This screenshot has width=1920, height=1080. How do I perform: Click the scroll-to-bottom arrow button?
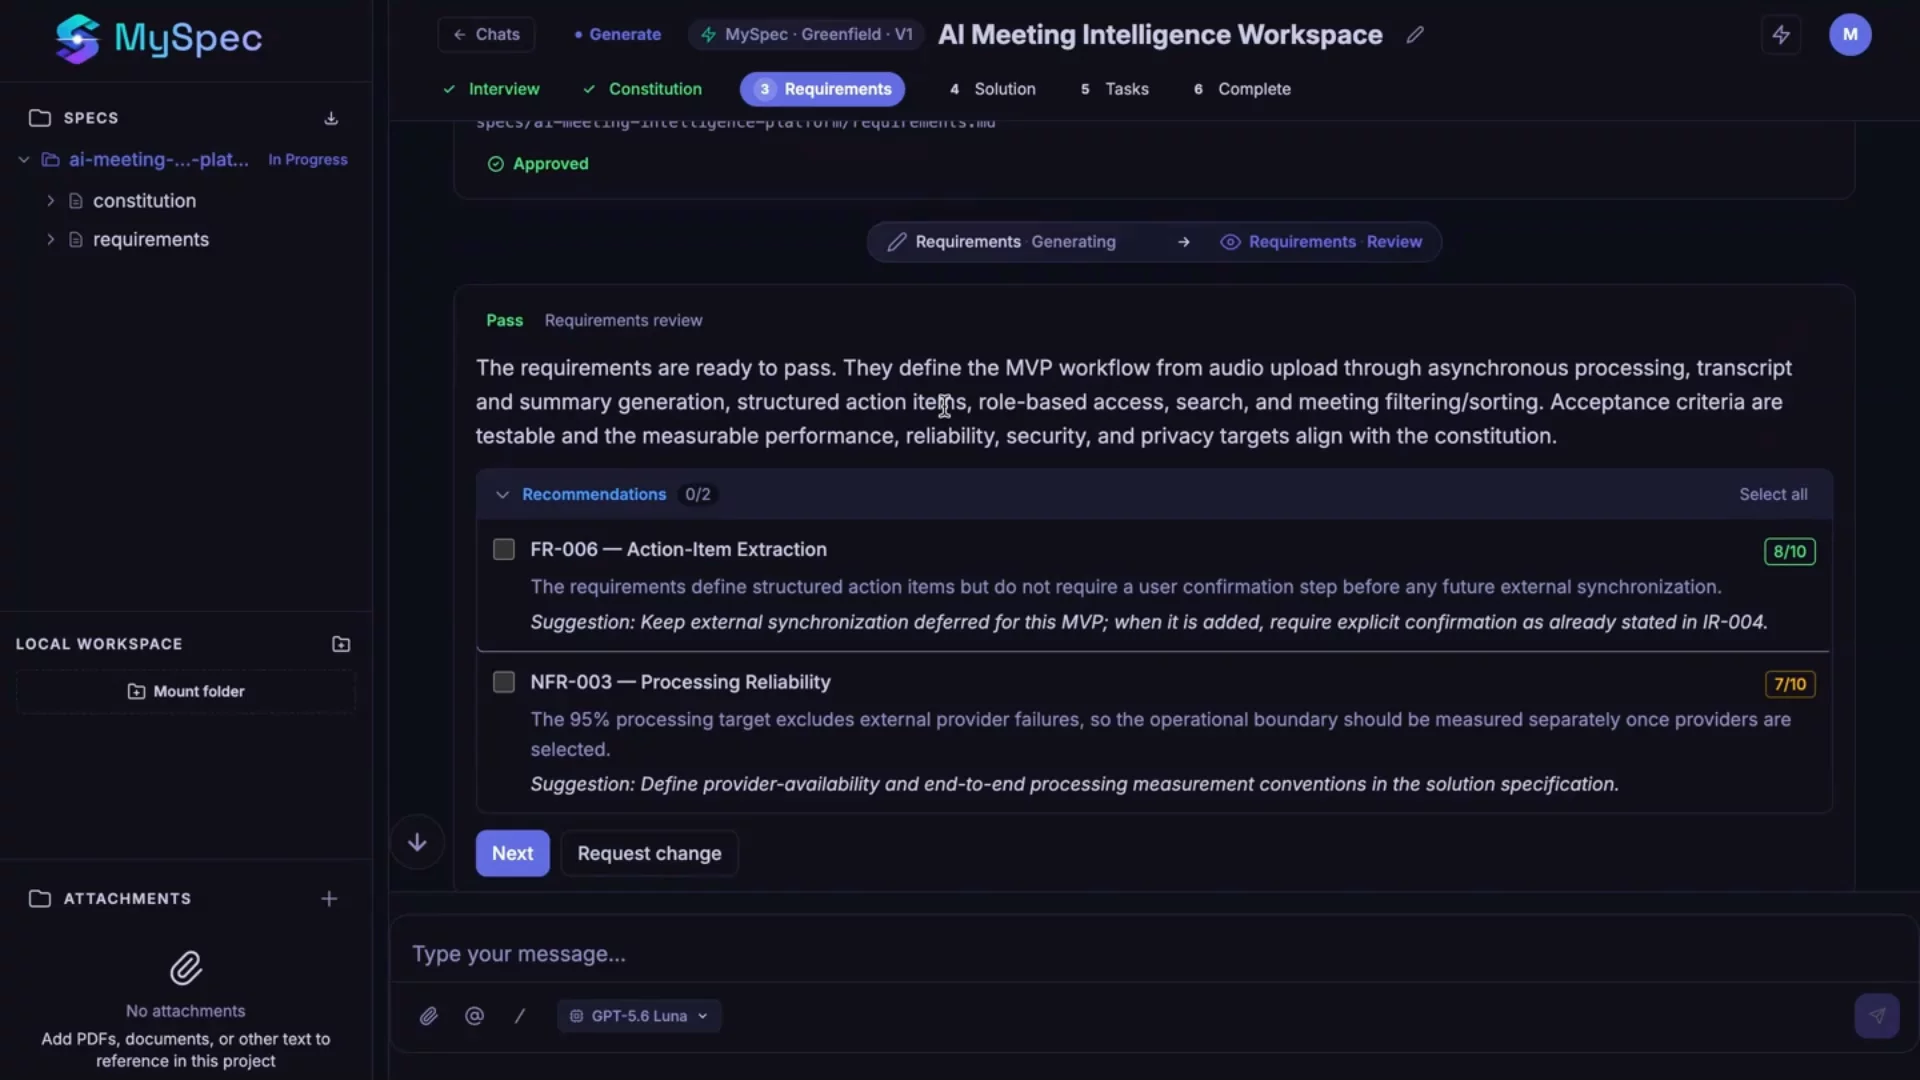click(x=417, y=842)
